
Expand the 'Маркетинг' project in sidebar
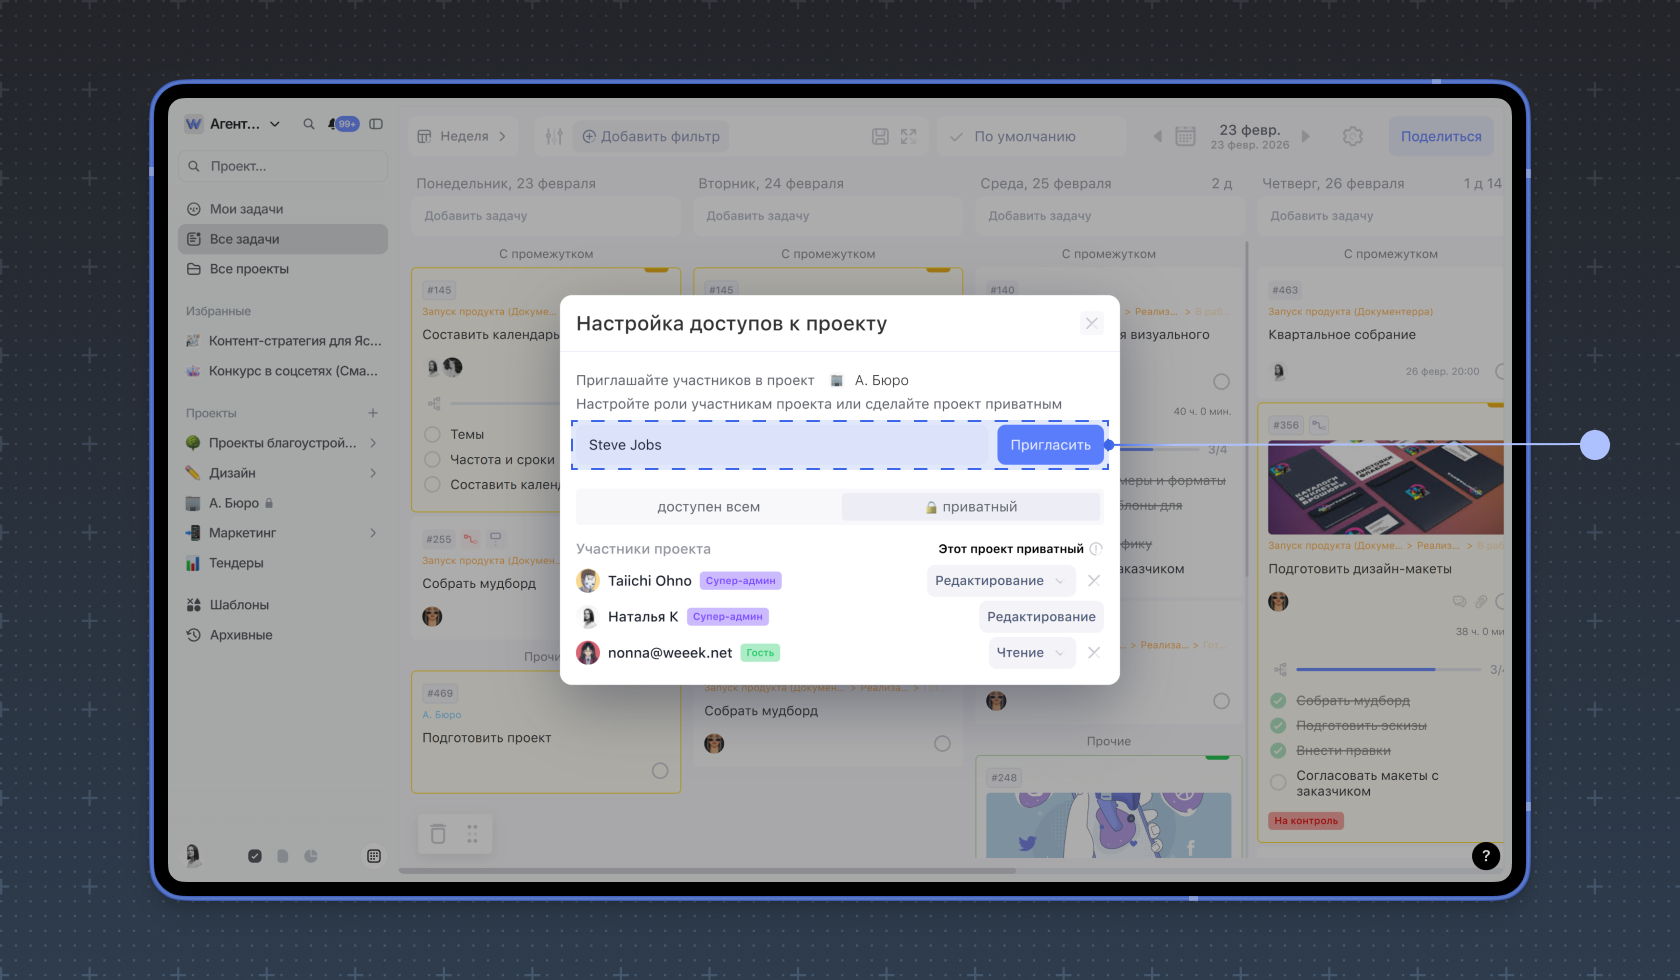pyautogui.click(x=373, y=533)
